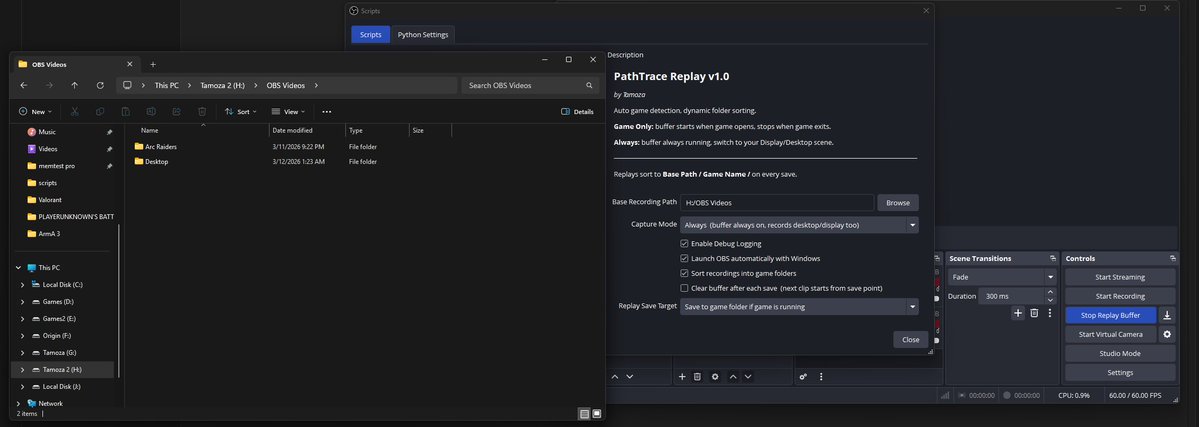
Task: Close the Scripts dialog with Close button
Action: pos(911,340)
